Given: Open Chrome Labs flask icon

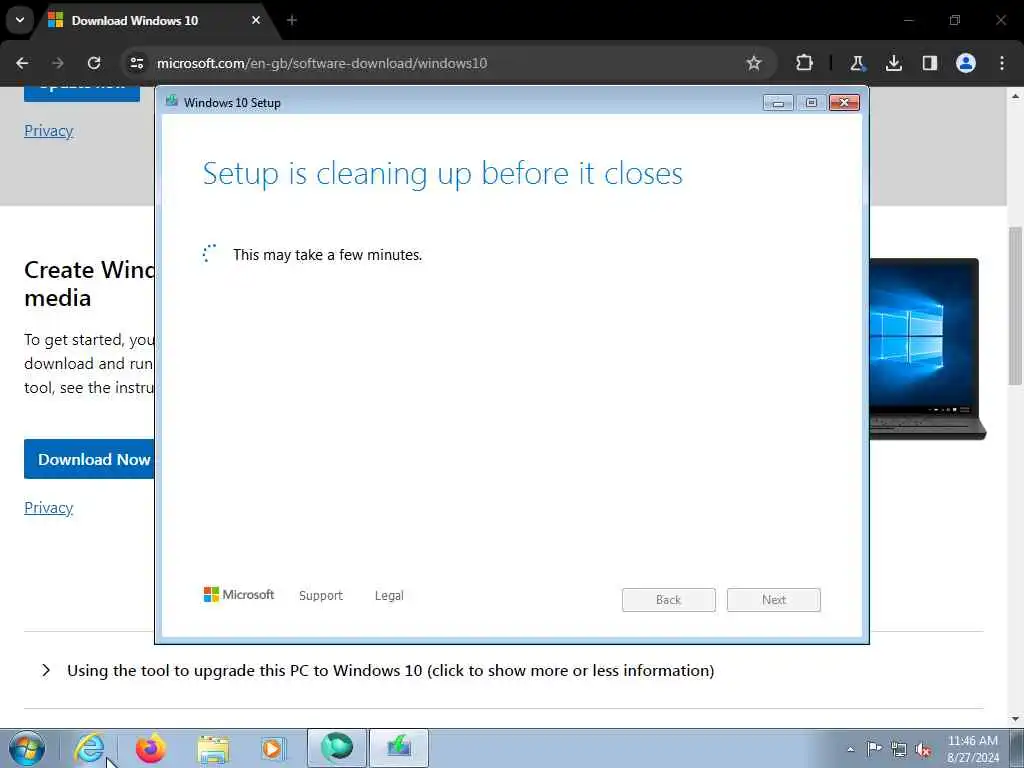Looking at the screenshot, I should coord(857,63).
